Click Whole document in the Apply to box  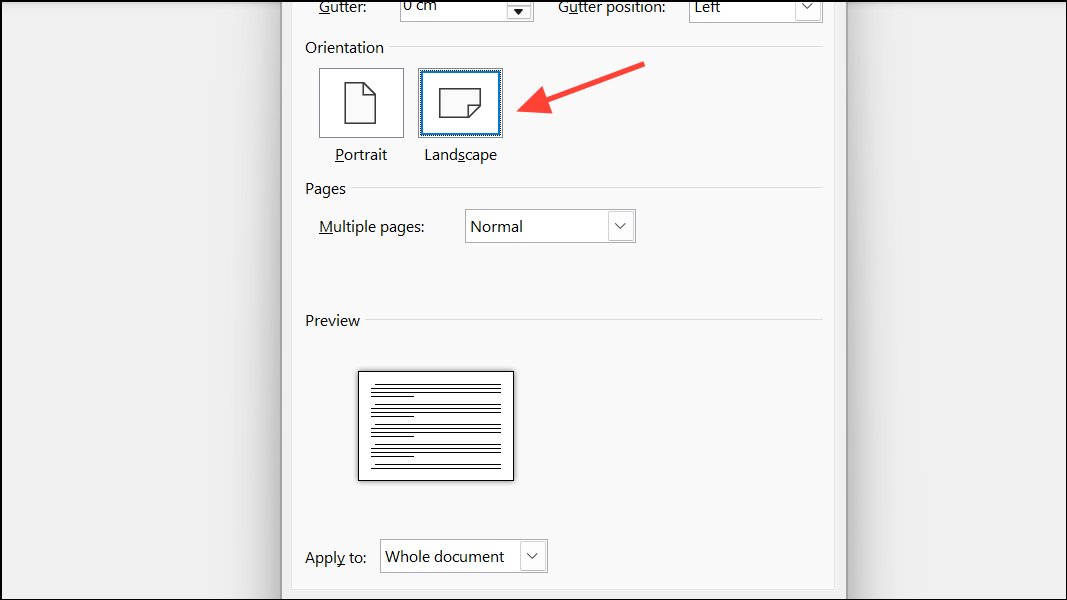pos(445,556)
